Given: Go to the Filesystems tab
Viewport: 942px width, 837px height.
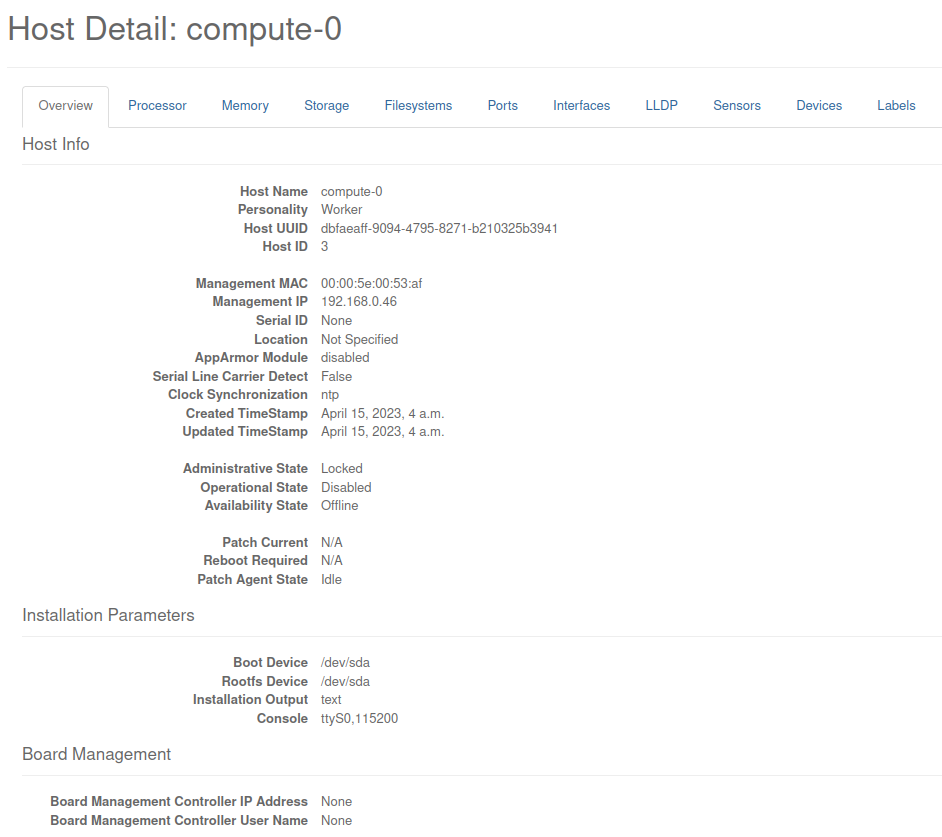Looking at the screenshot, I should click(x=418, y=105).
